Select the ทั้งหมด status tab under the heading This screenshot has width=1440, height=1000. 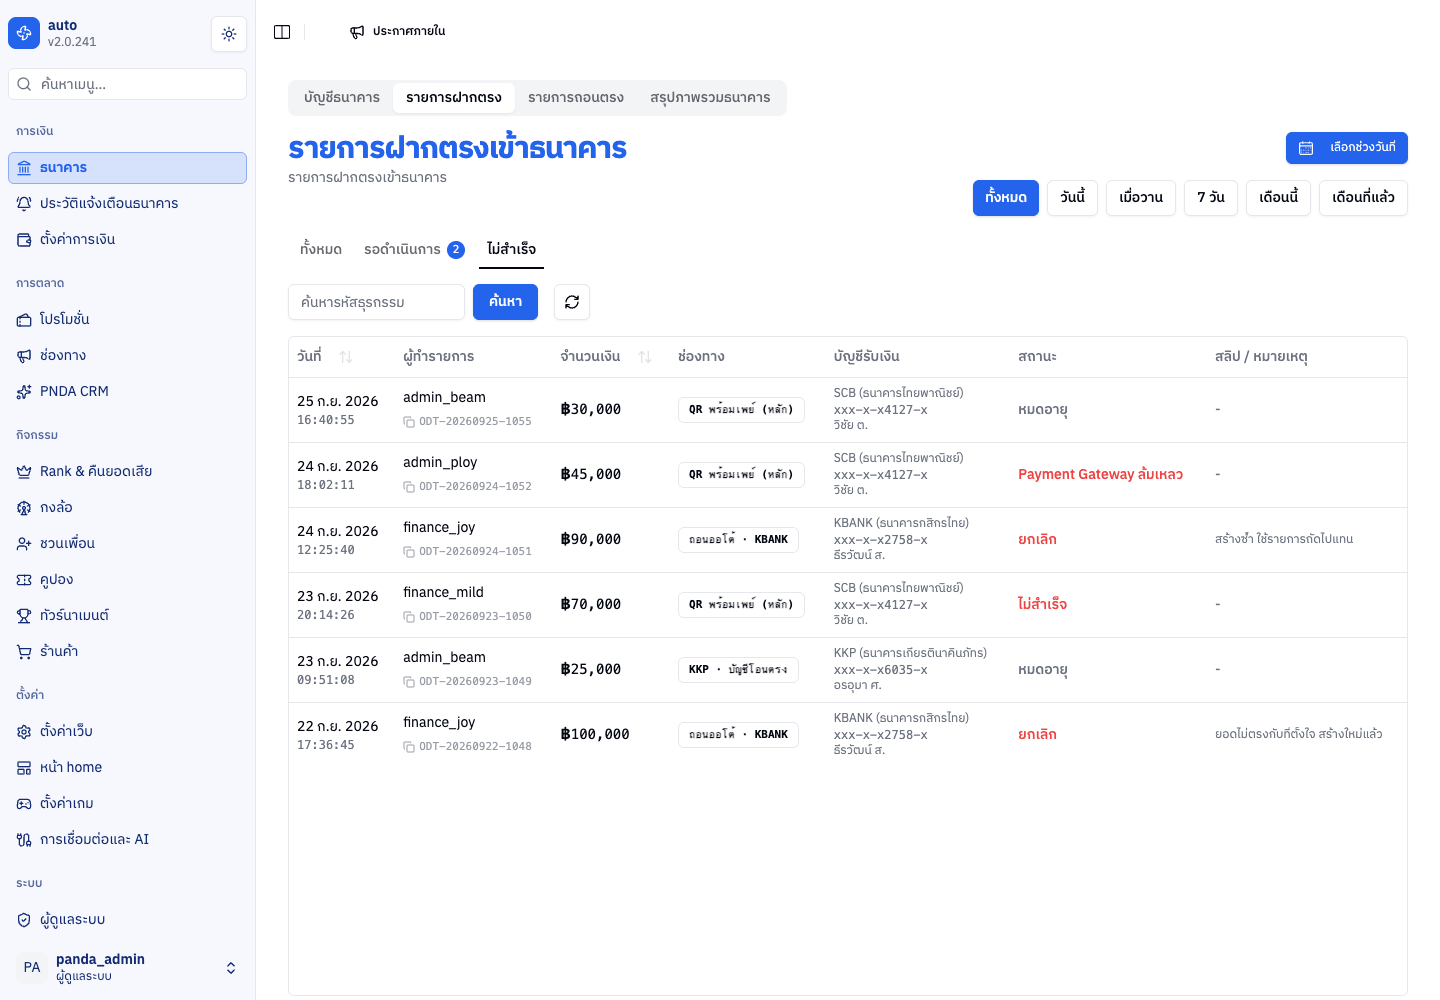tap(321, 250)
